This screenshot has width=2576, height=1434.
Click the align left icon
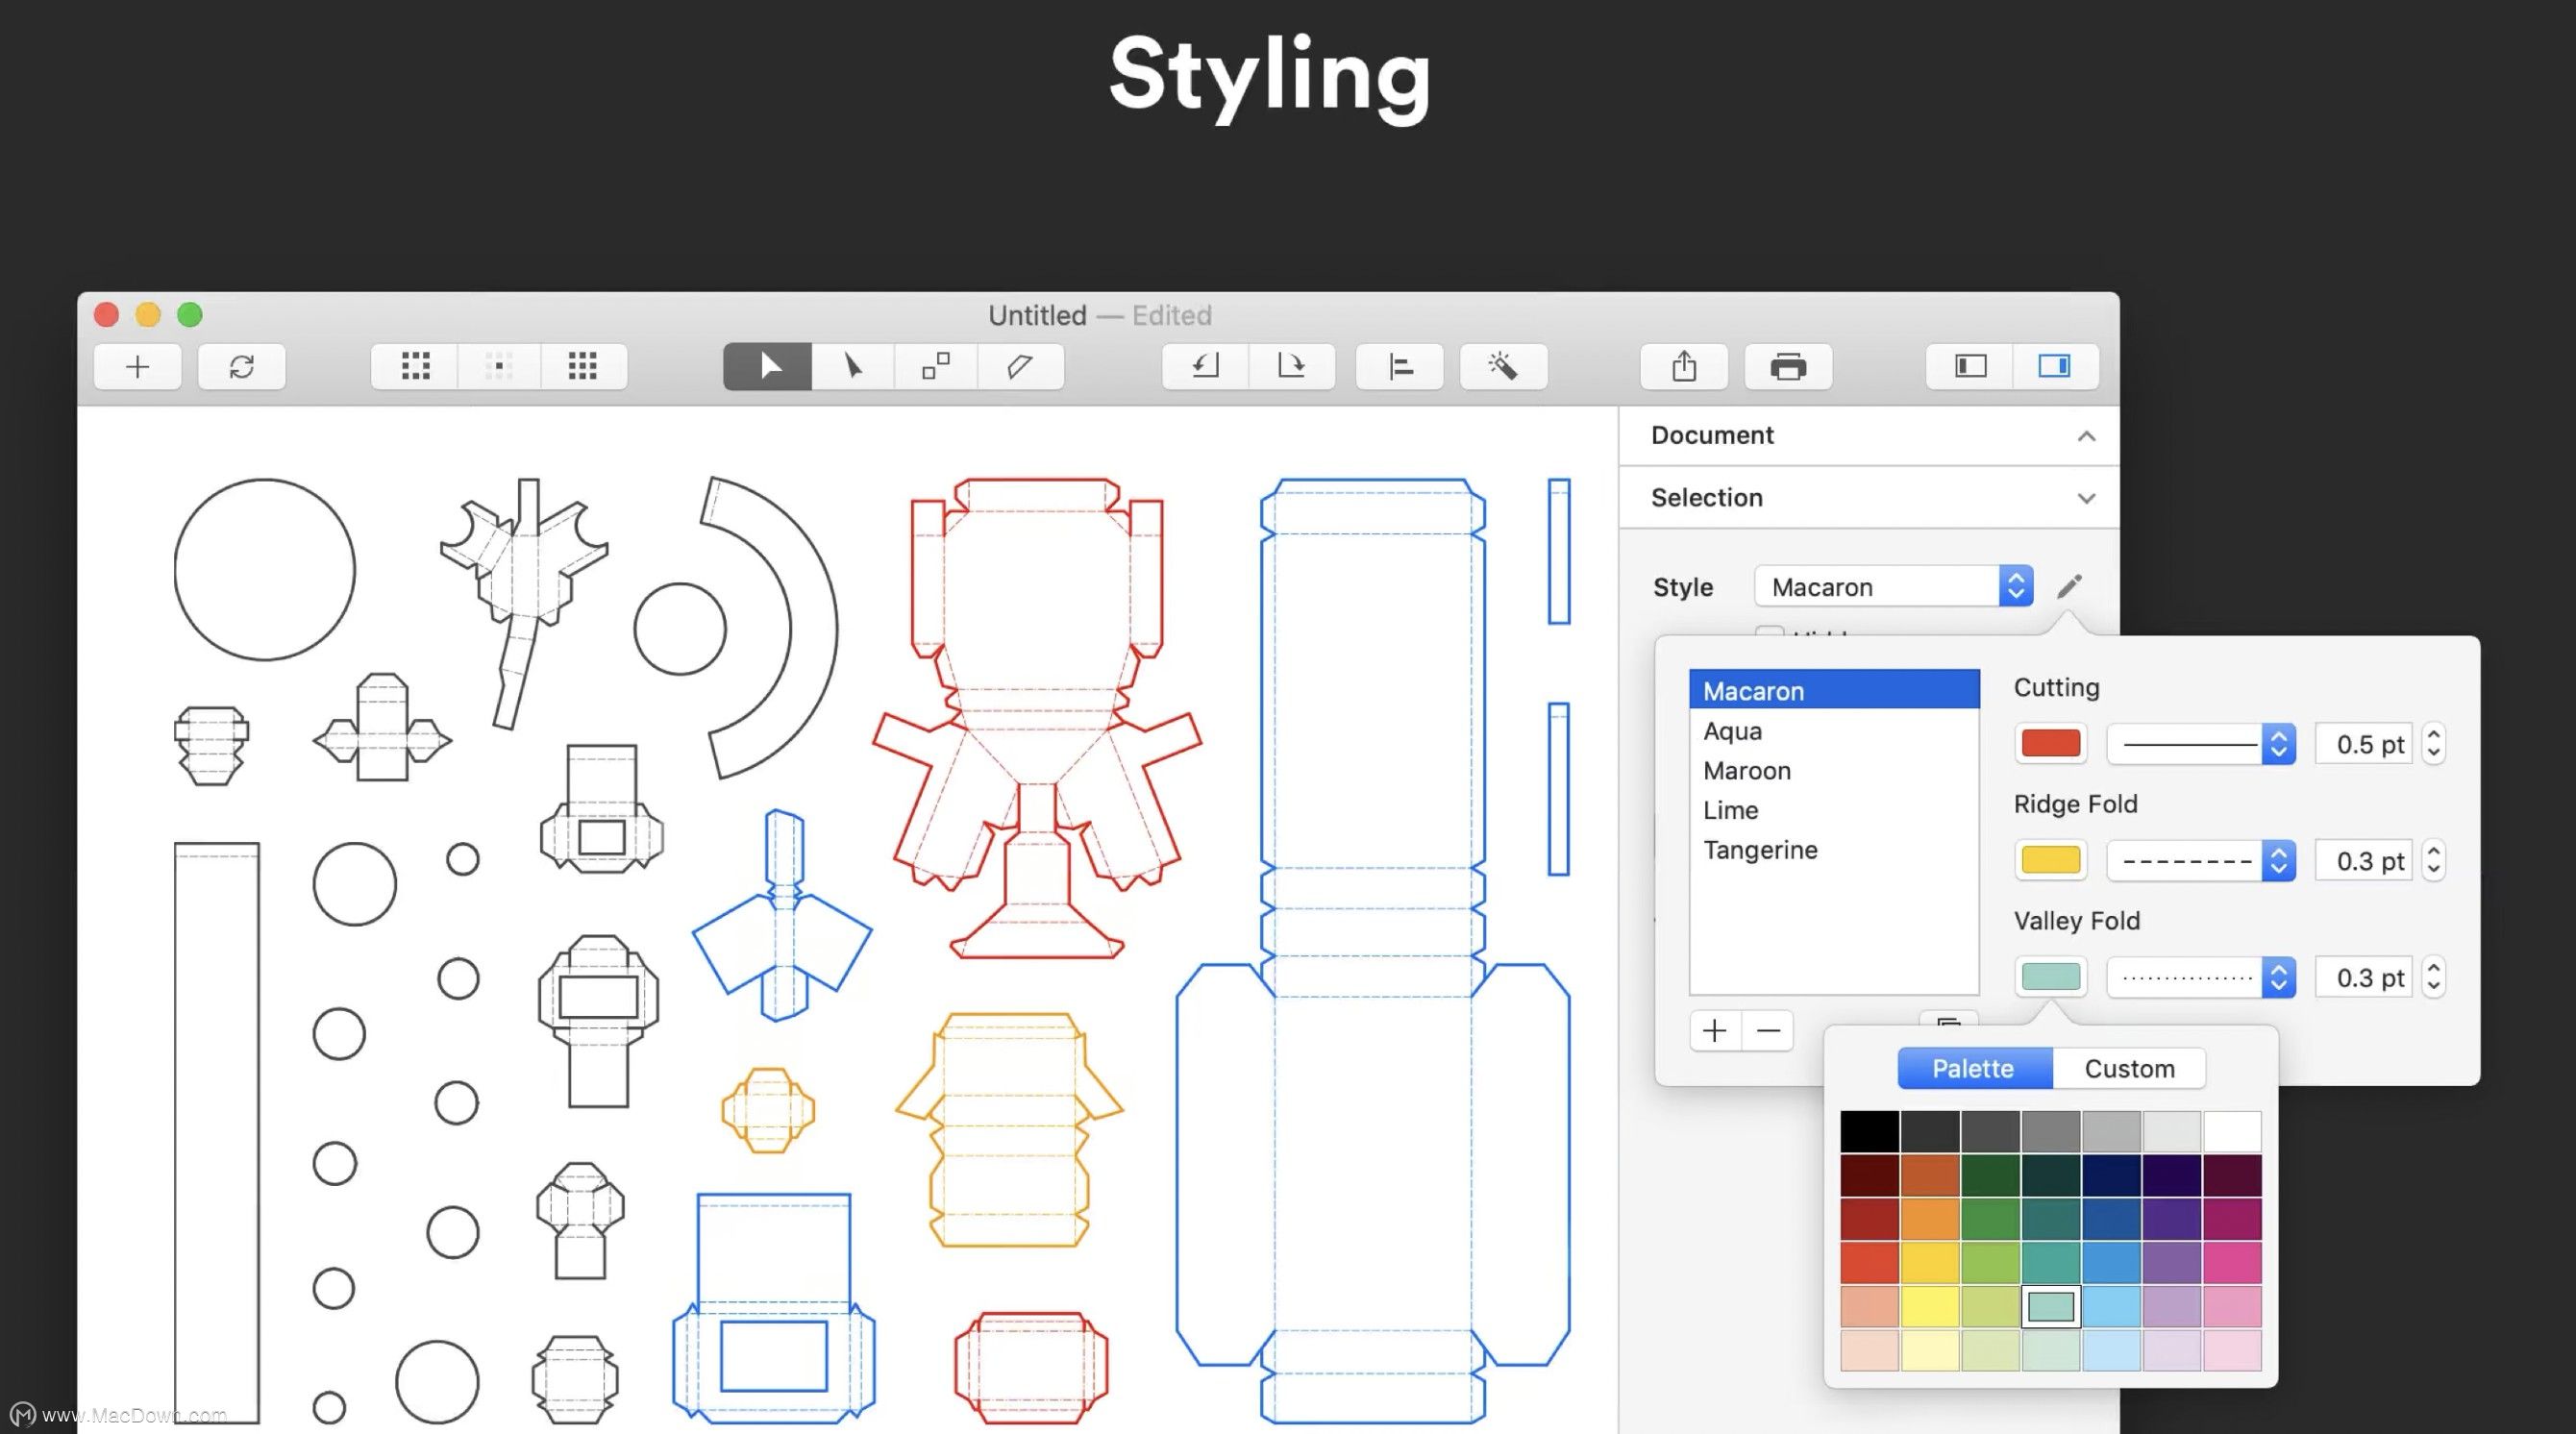click(1400, 367)
